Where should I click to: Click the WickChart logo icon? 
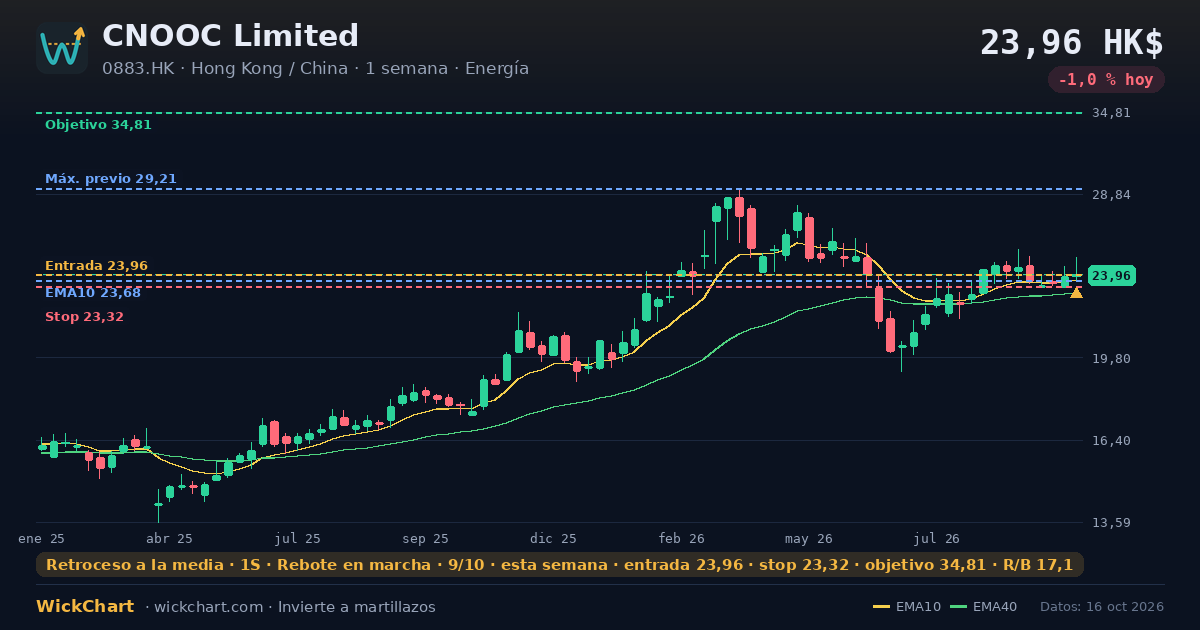pos(62,48)
